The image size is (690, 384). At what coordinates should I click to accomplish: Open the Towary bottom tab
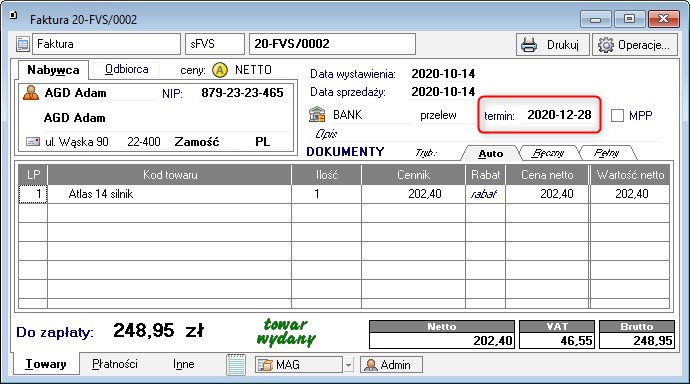(46, 364)
